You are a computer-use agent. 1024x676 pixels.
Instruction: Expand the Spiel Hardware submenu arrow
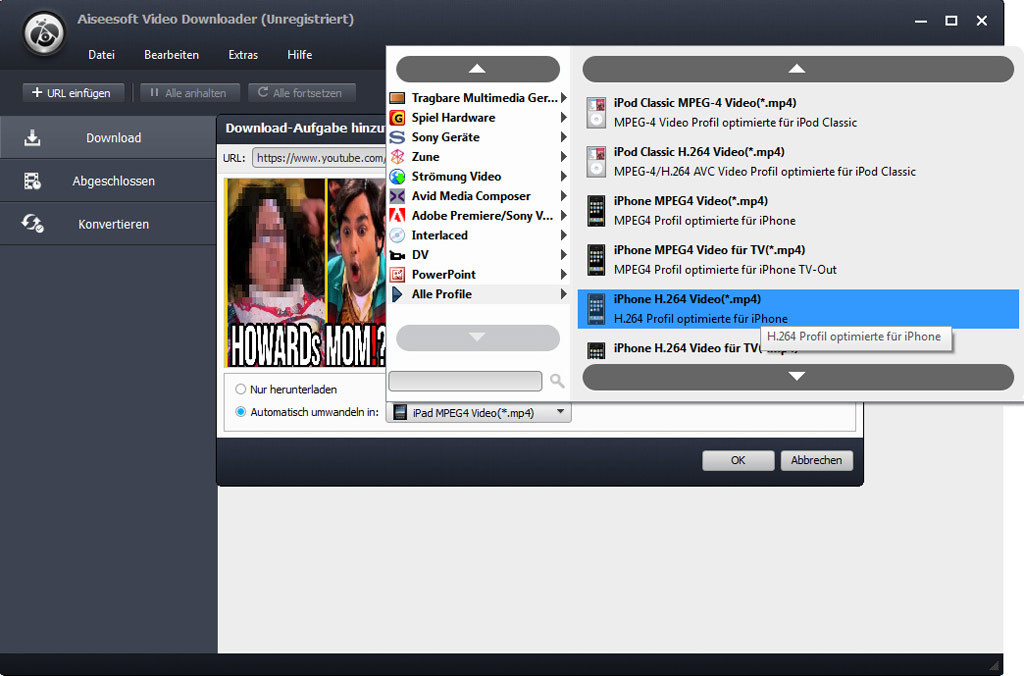point(564,118)
